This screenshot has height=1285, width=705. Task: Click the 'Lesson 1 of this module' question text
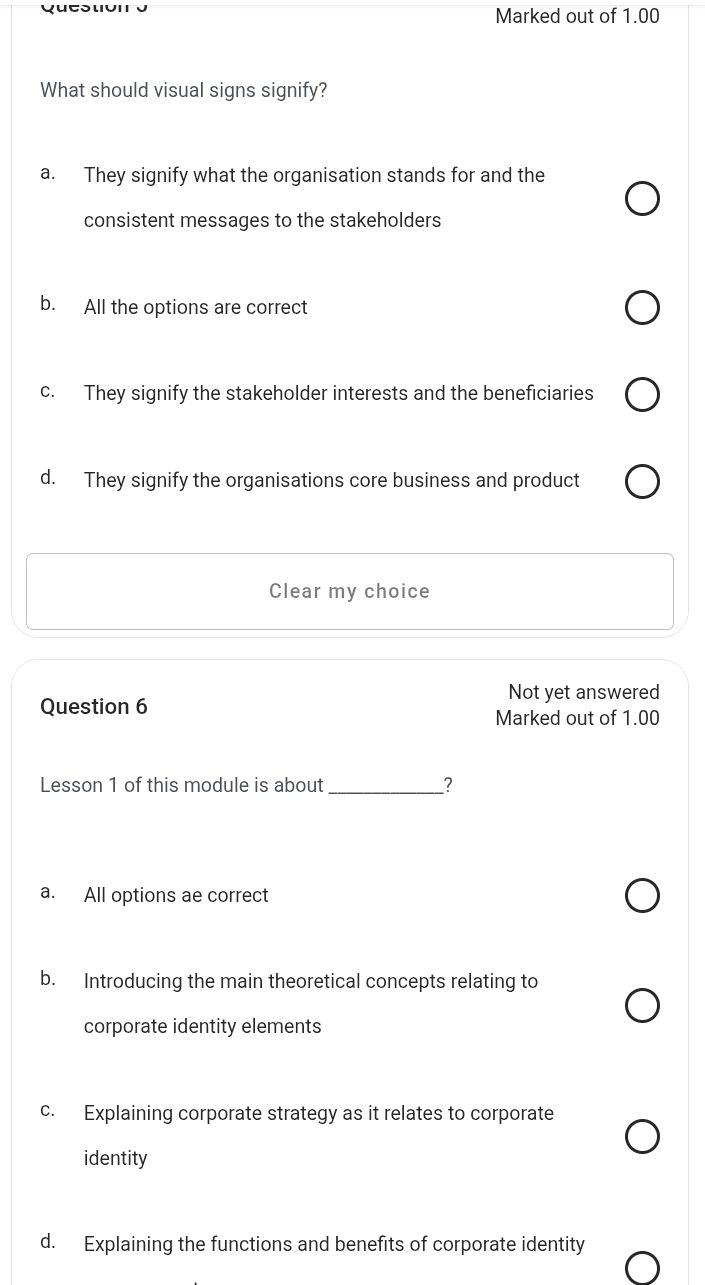(182, 786)
